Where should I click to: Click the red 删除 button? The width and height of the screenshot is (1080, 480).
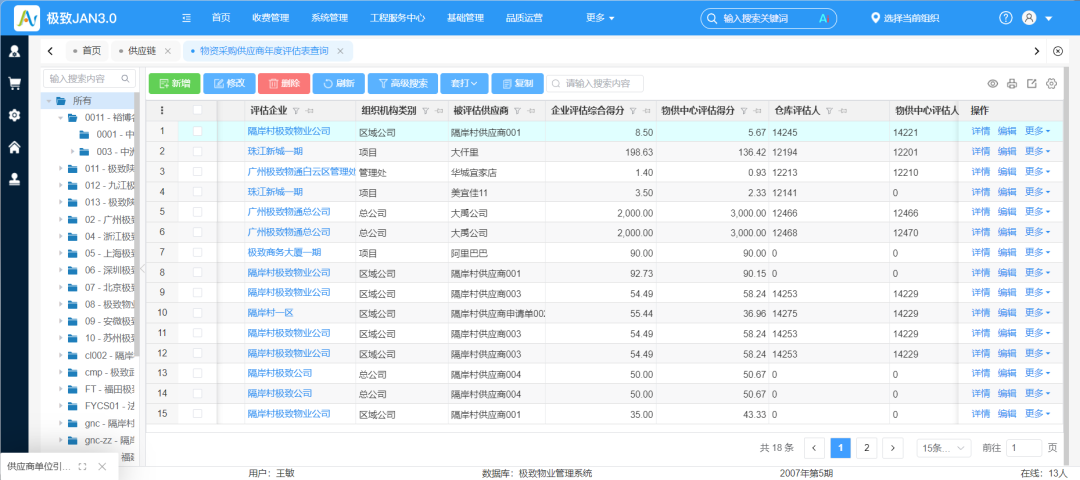click(284, 84)
